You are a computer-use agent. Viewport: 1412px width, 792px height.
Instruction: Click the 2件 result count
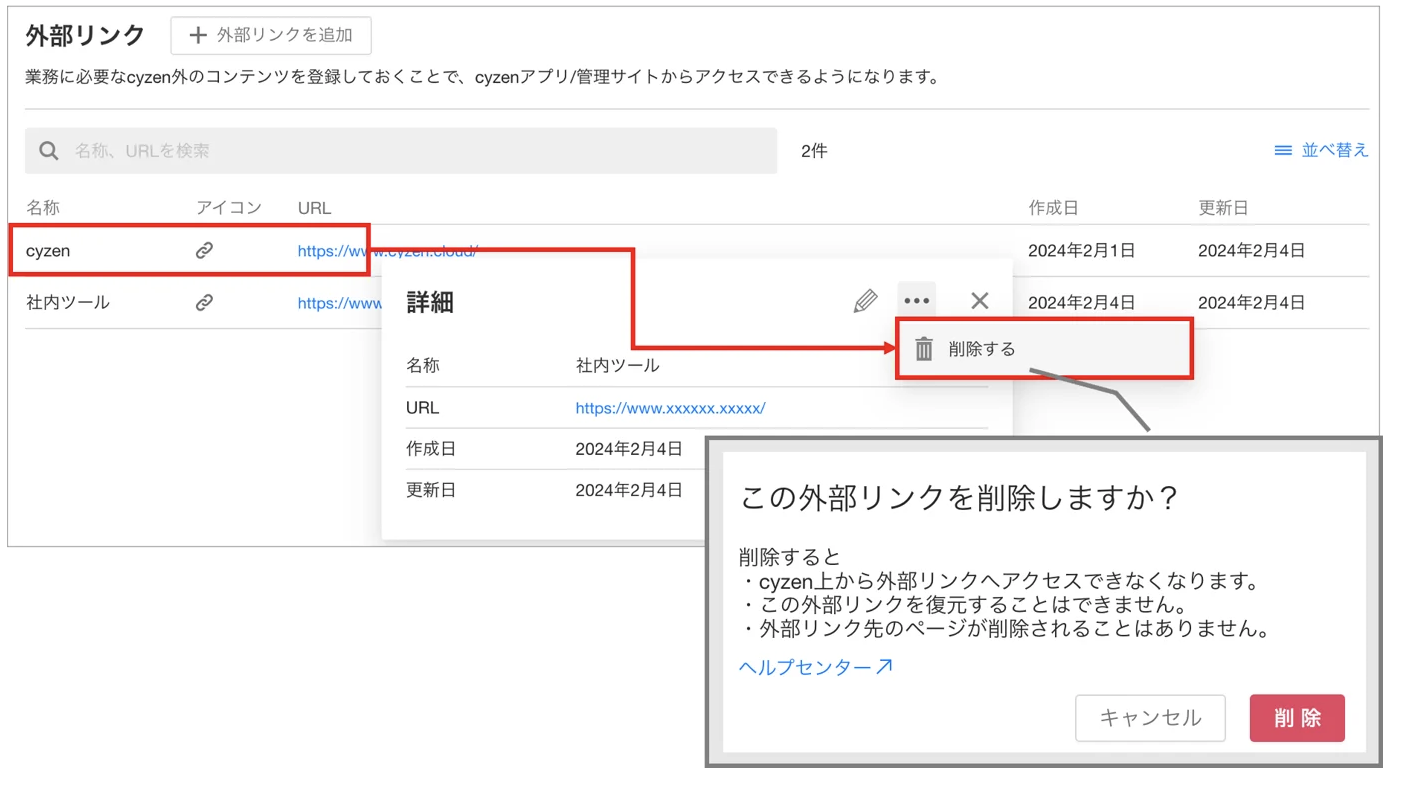coord(814,151)
